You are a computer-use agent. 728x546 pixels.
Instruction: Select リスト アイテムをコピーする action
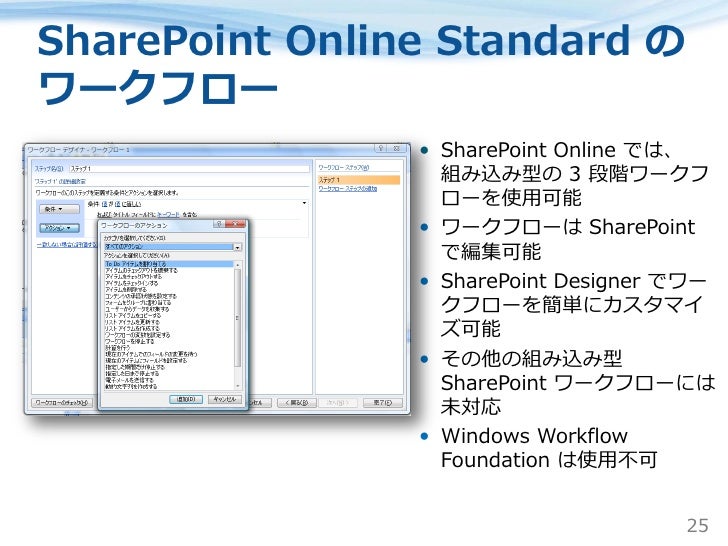tap(133, 316)
